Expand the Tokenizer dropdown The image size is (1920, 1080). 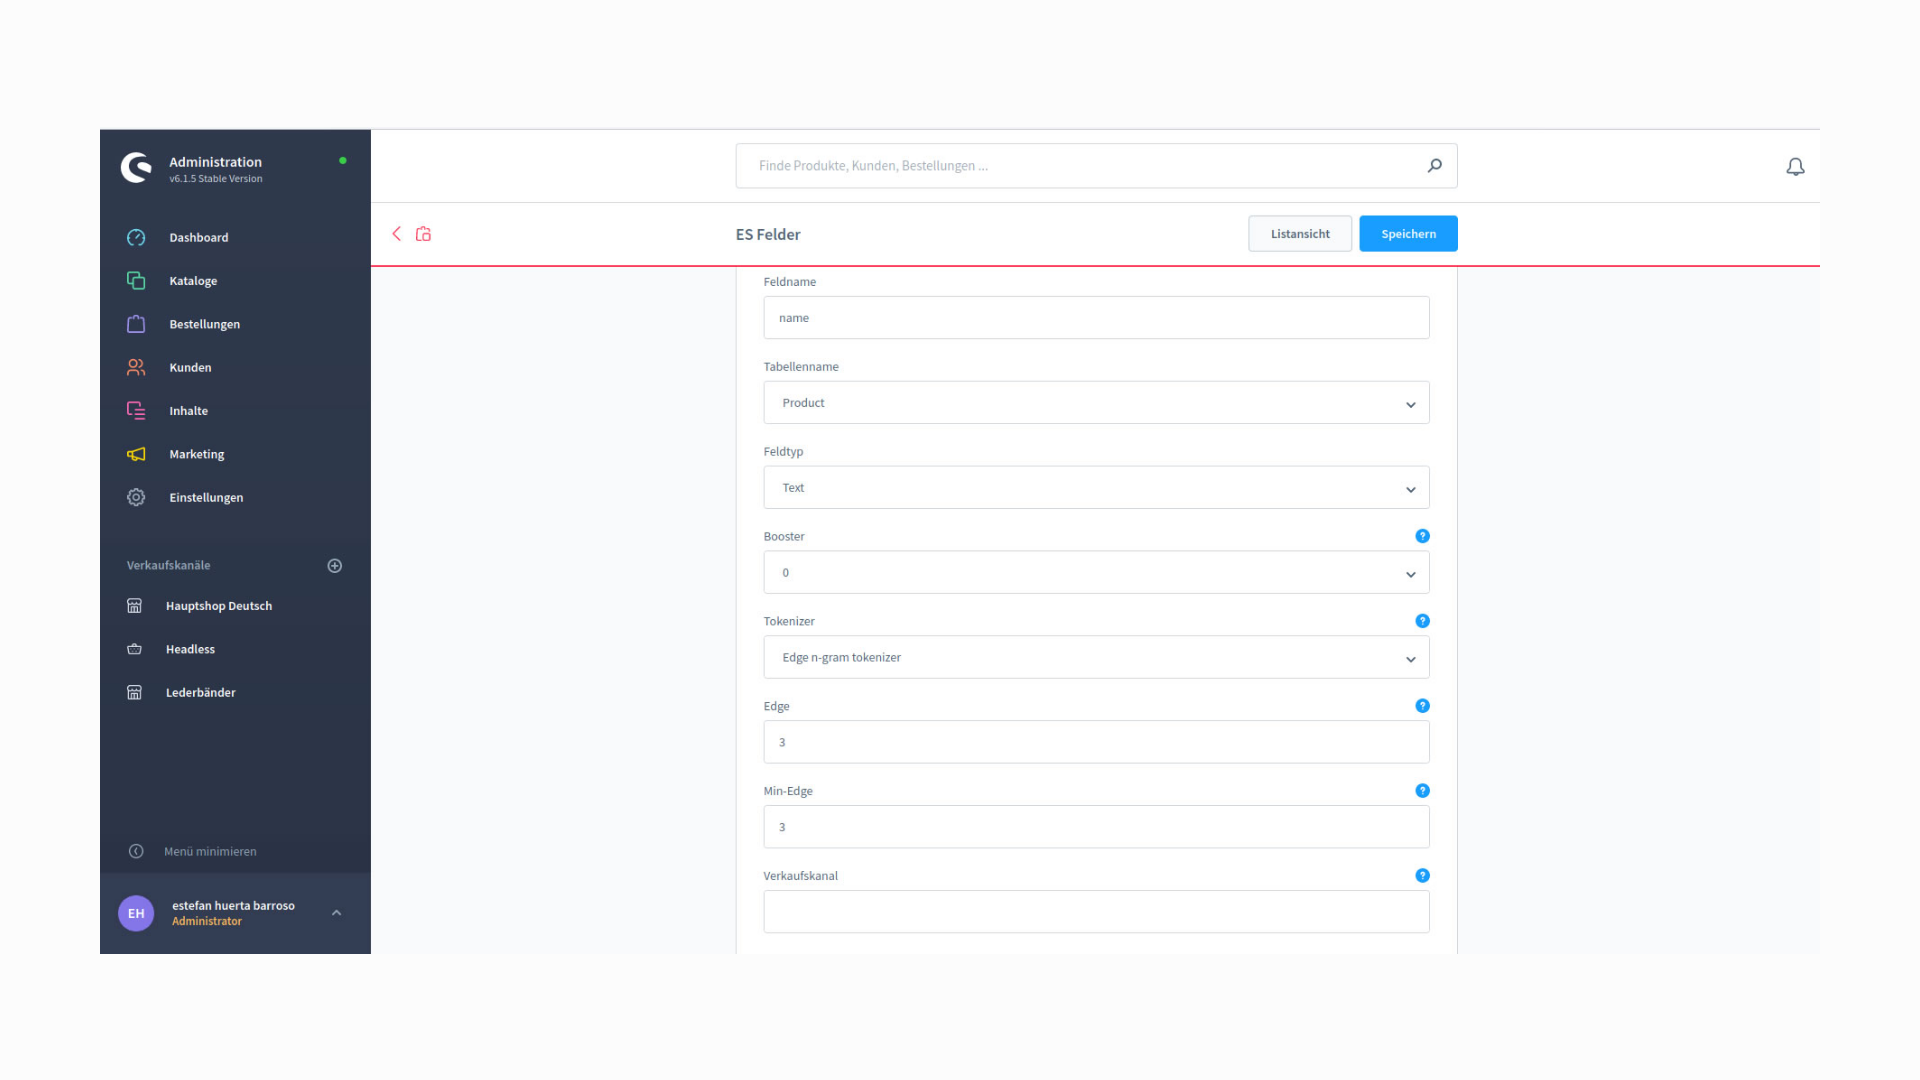pyautogui.click(x=1095, y=658)
